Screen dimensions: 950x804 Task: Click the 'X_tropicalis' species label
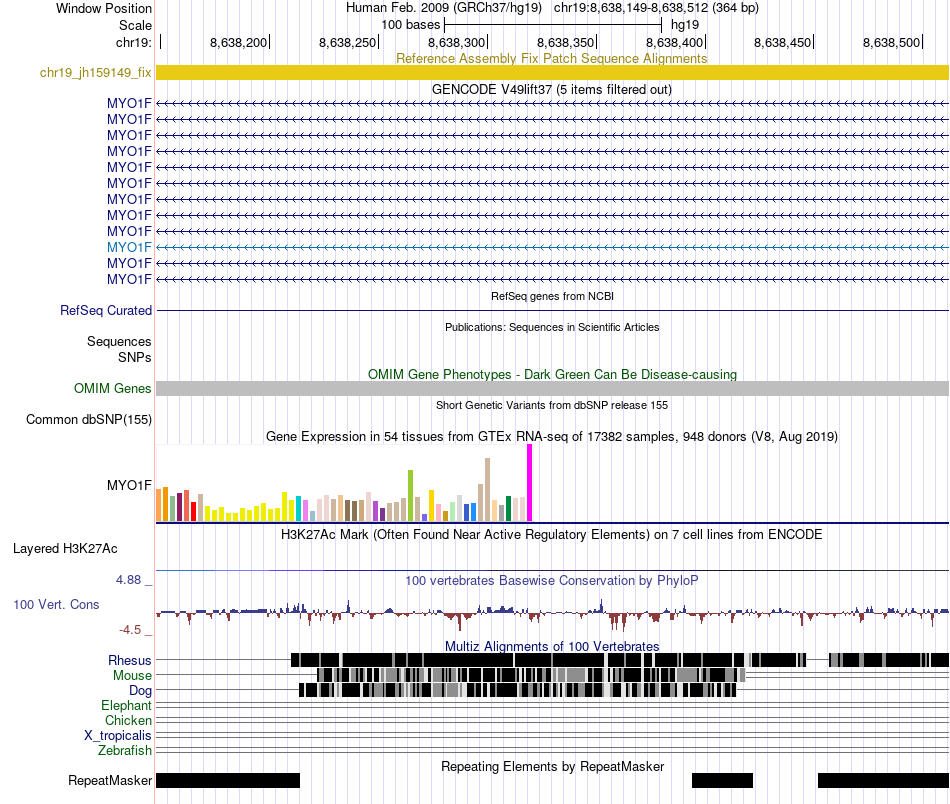[x=117, y=736]
